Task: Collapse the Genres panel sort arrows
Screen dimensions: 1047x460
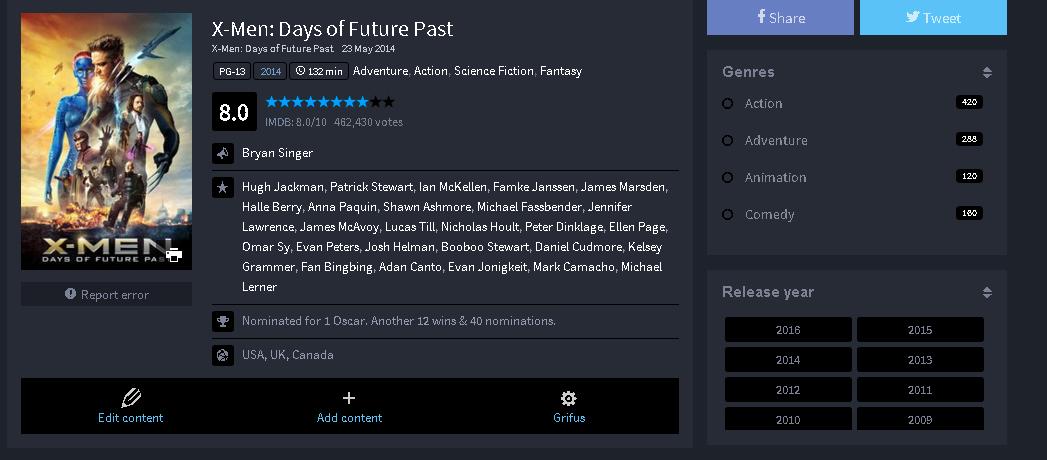Action: point(986,73)
